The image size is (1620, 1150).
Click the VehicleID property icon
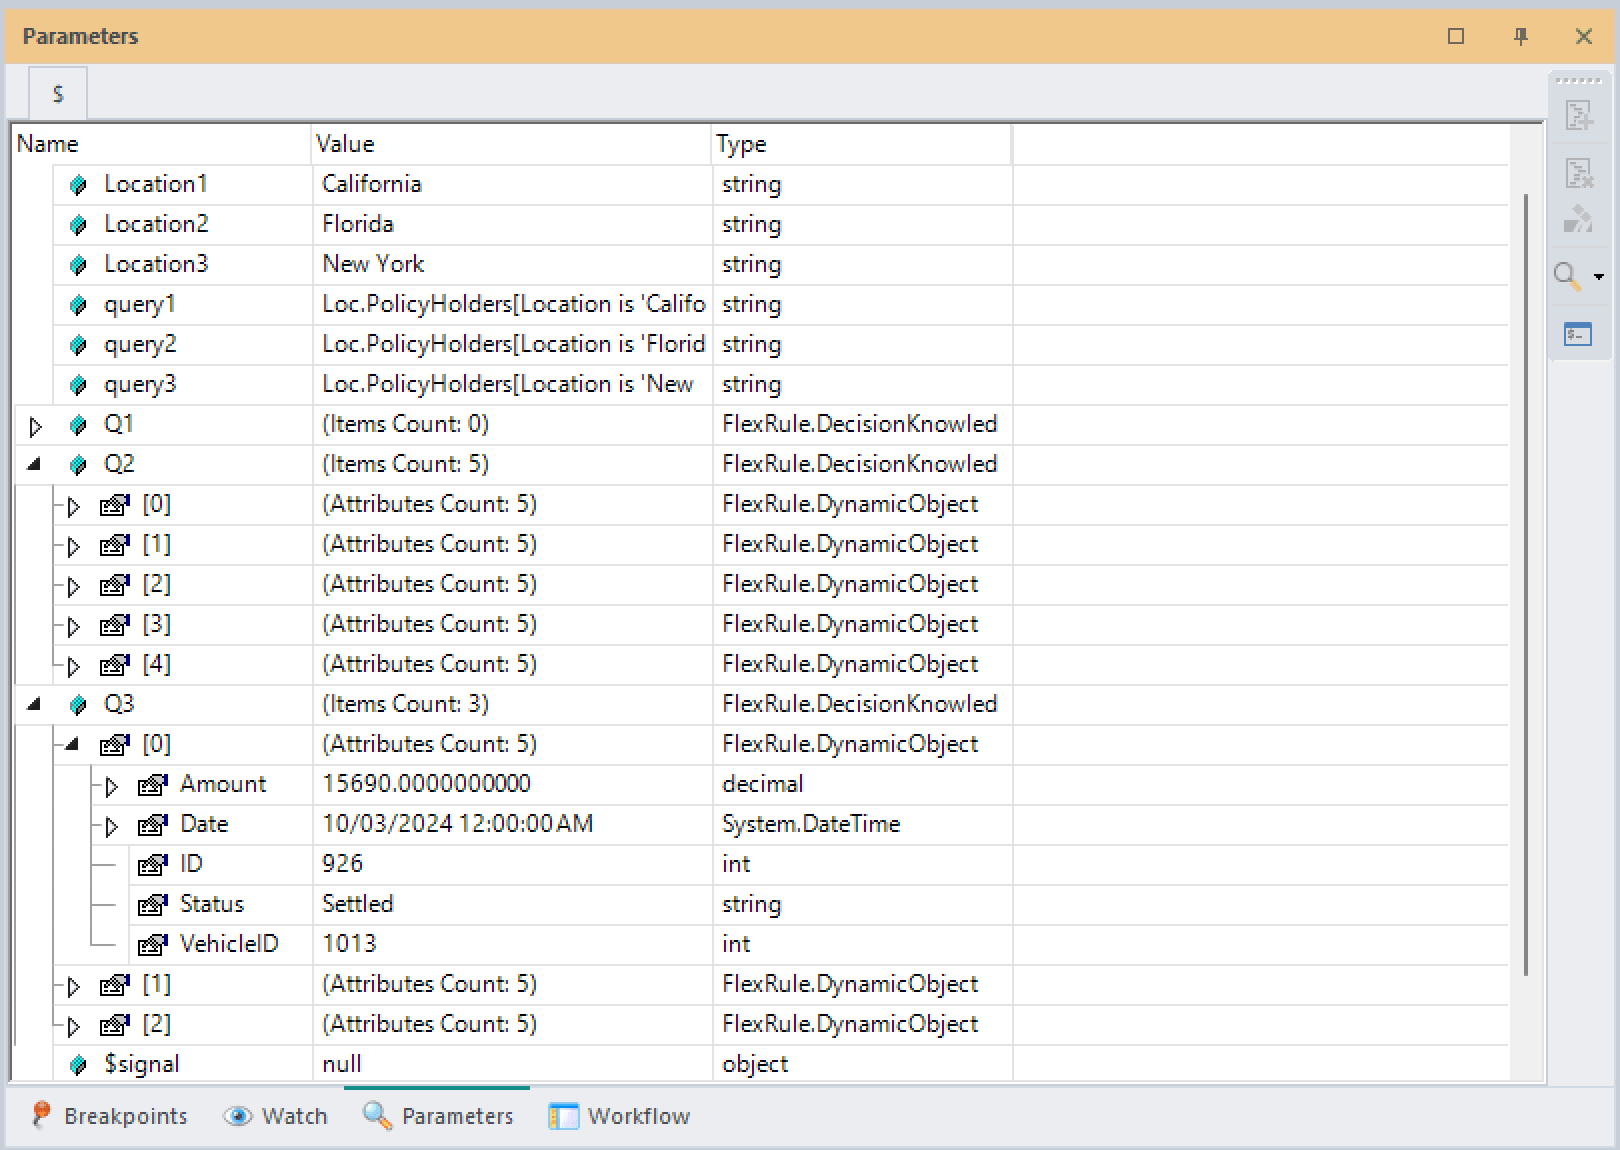(152, 945)
